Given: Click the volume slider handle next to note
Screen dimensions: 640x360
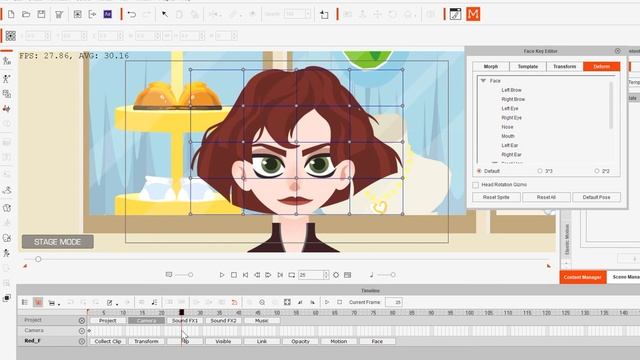Looking at the screenshot, I should tap(393, 275).
